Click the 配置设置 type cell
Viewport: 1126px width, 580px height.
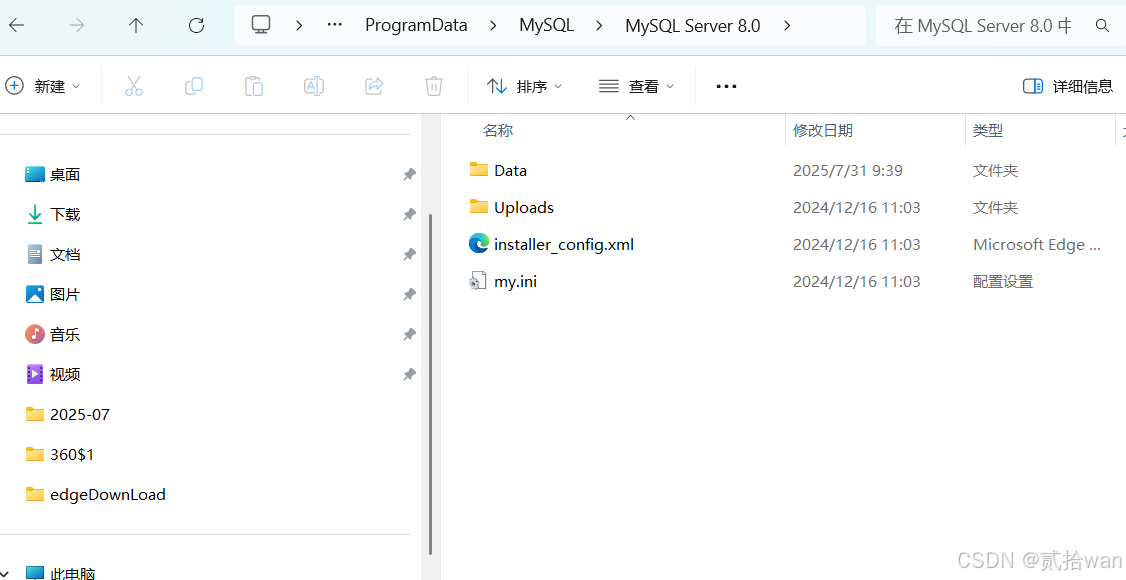[x=1002, y=281]
